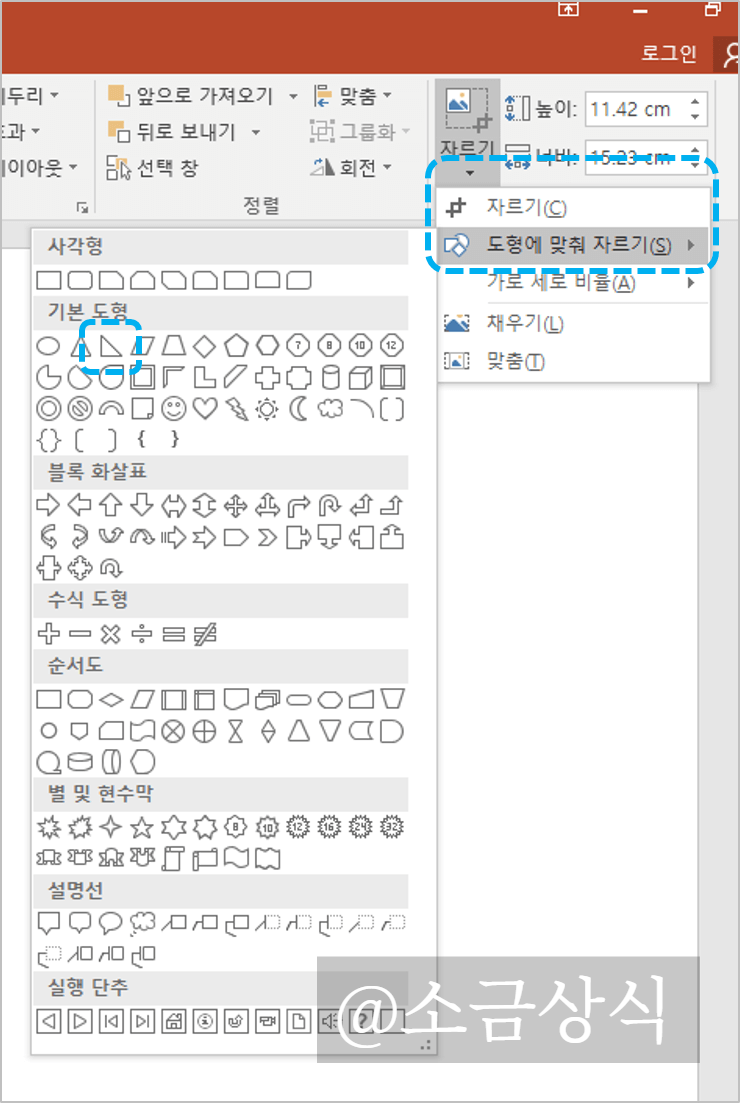The height and width of the screenshot is (1103, 740).
Task: Choose the no-symbol shape
Action: tap(79, 409)
